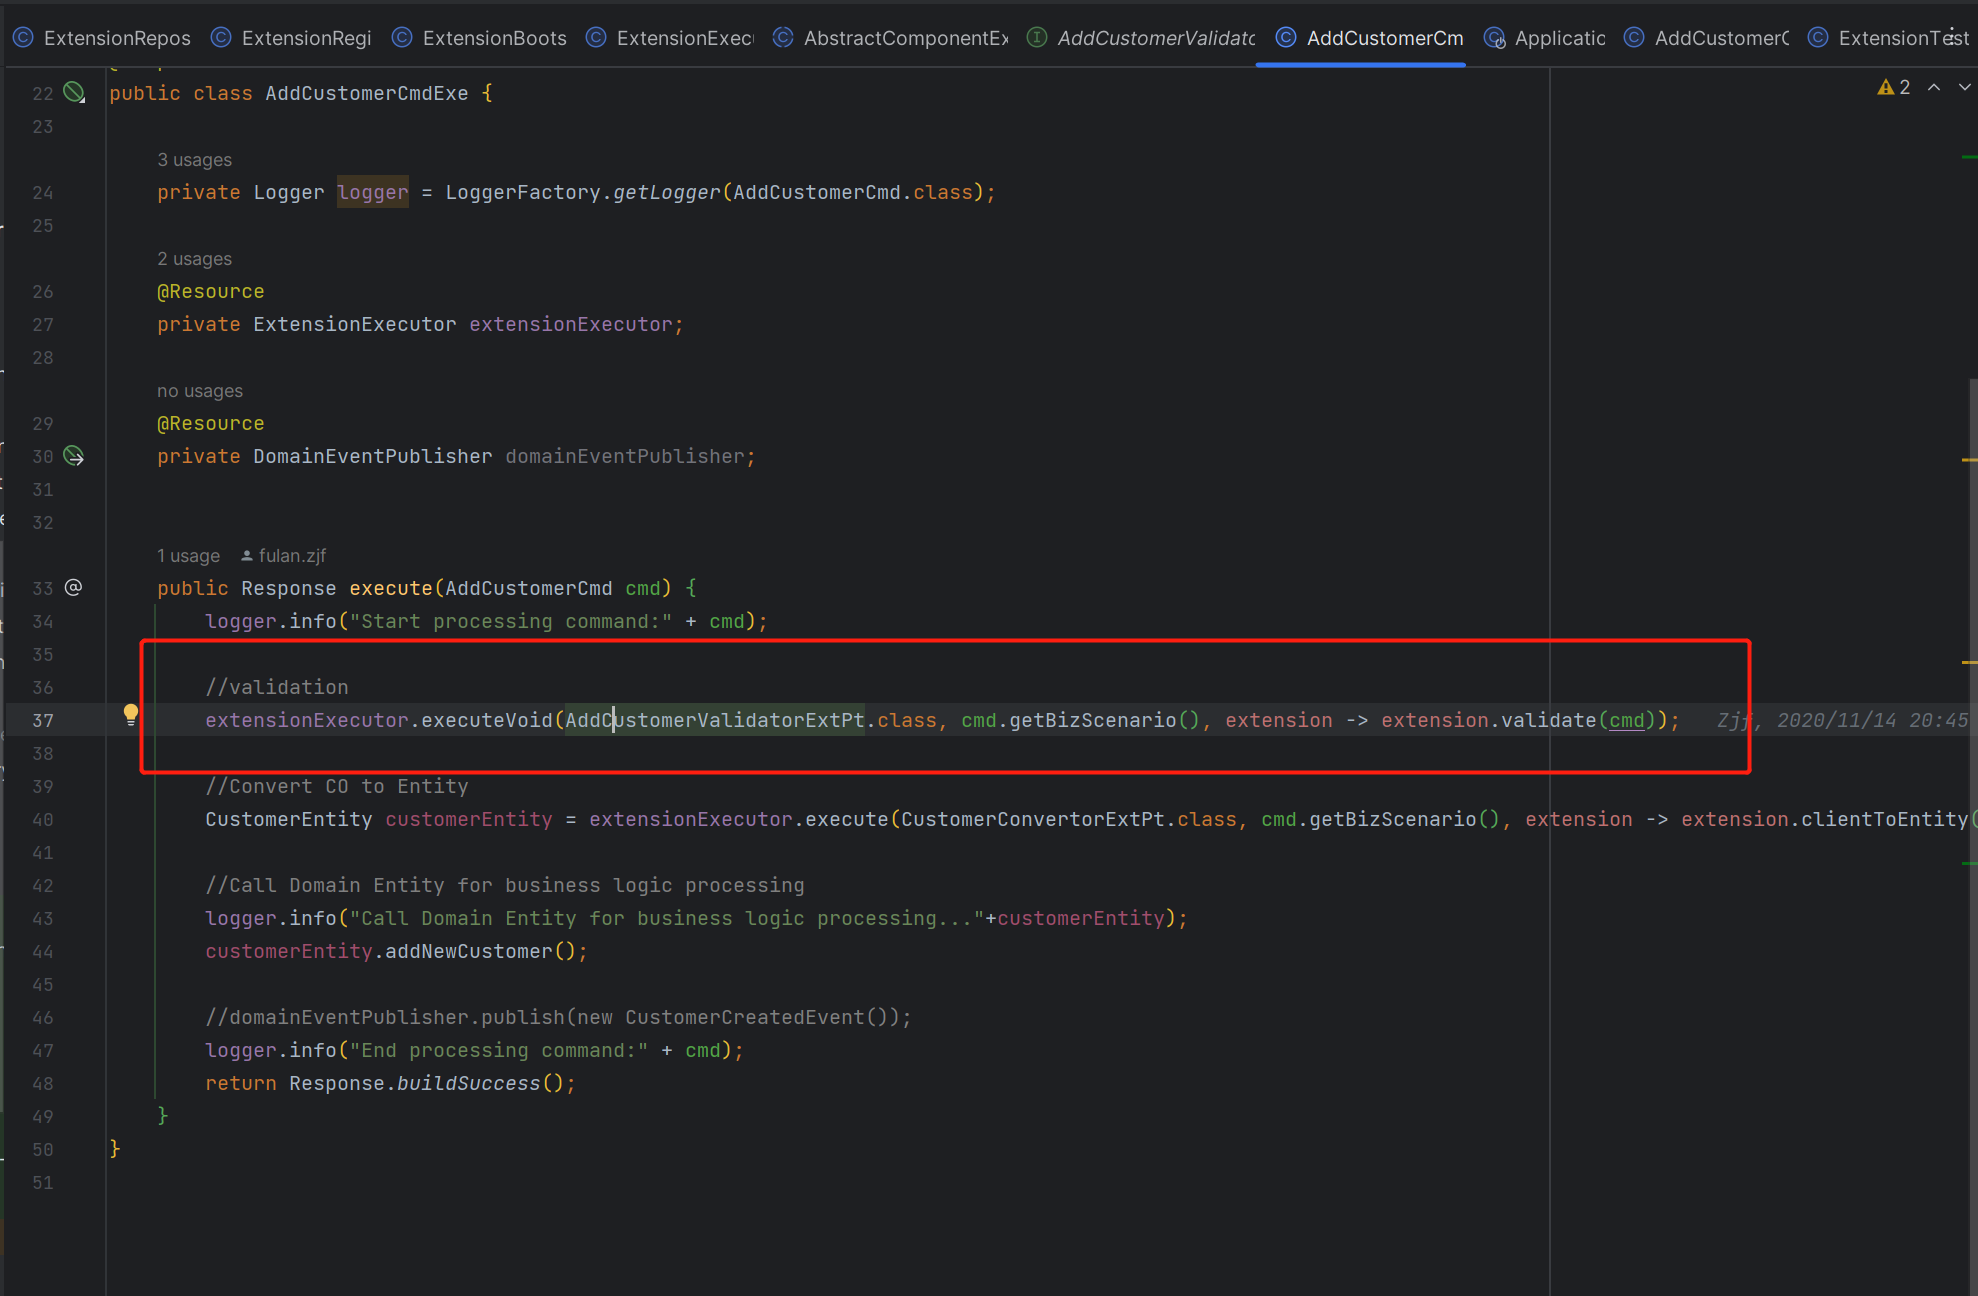Switch to the ExtensionRepos tab
Viewport: 1978px width, 1296px height.
click(x=102, y=38)
